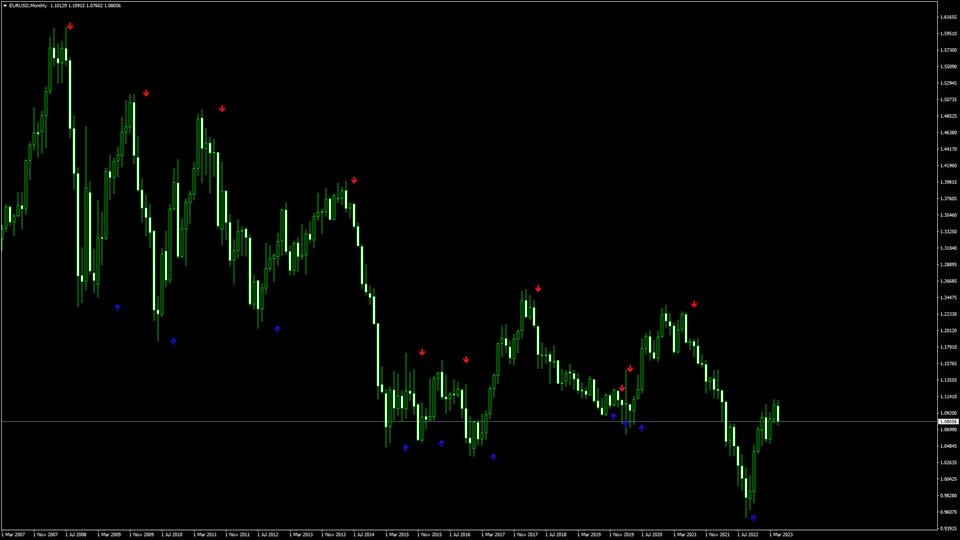Screen dimensions: 960x540
Task: Select the blue up arrow below the early-2017 low
Action: [x=493, y=456]
